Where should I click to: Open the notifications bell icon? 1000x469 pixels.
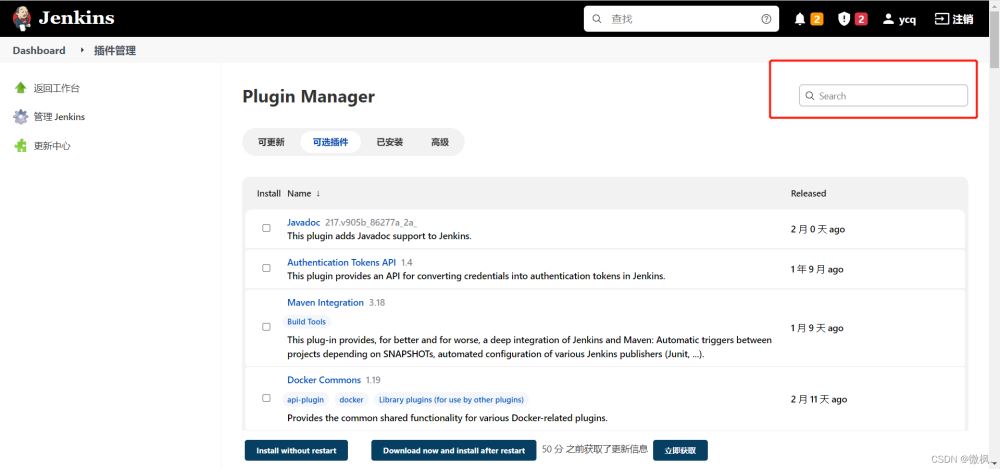click(800, 19)
